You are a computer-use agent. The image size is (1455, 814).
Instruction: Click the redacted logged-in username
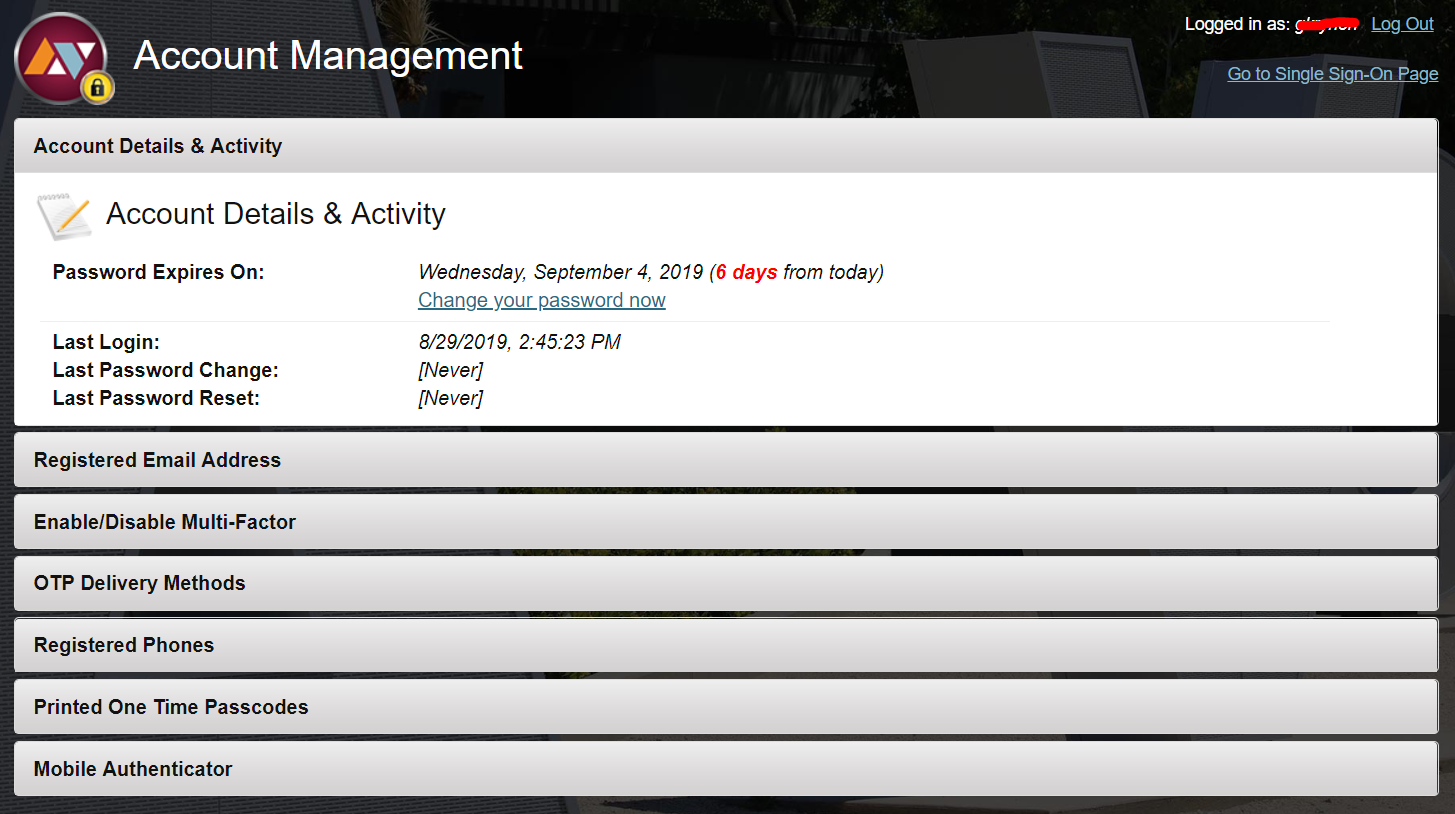(x=1327, y=24)
